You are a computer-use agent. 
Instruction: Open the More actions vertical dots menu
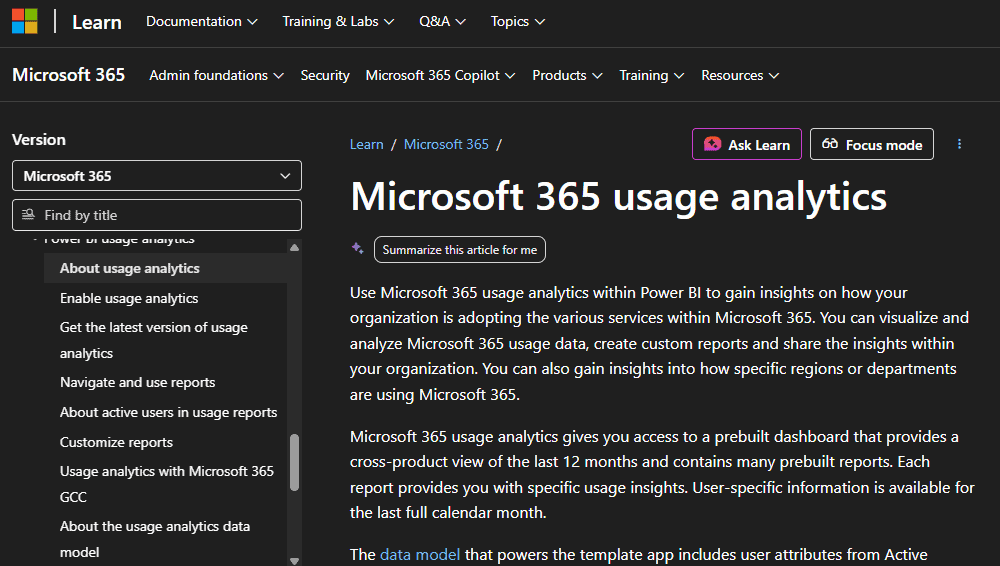tap(959, 144)
